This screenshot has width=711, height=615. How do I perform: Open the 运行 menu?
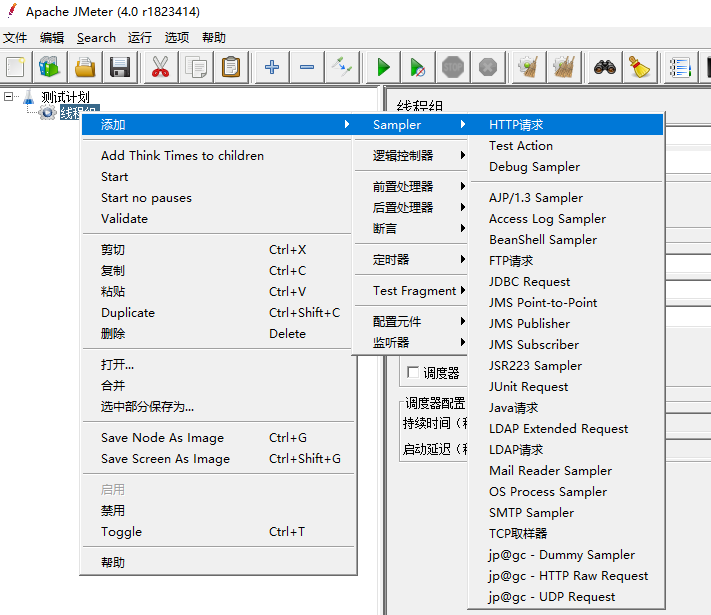tap(140, 38)
